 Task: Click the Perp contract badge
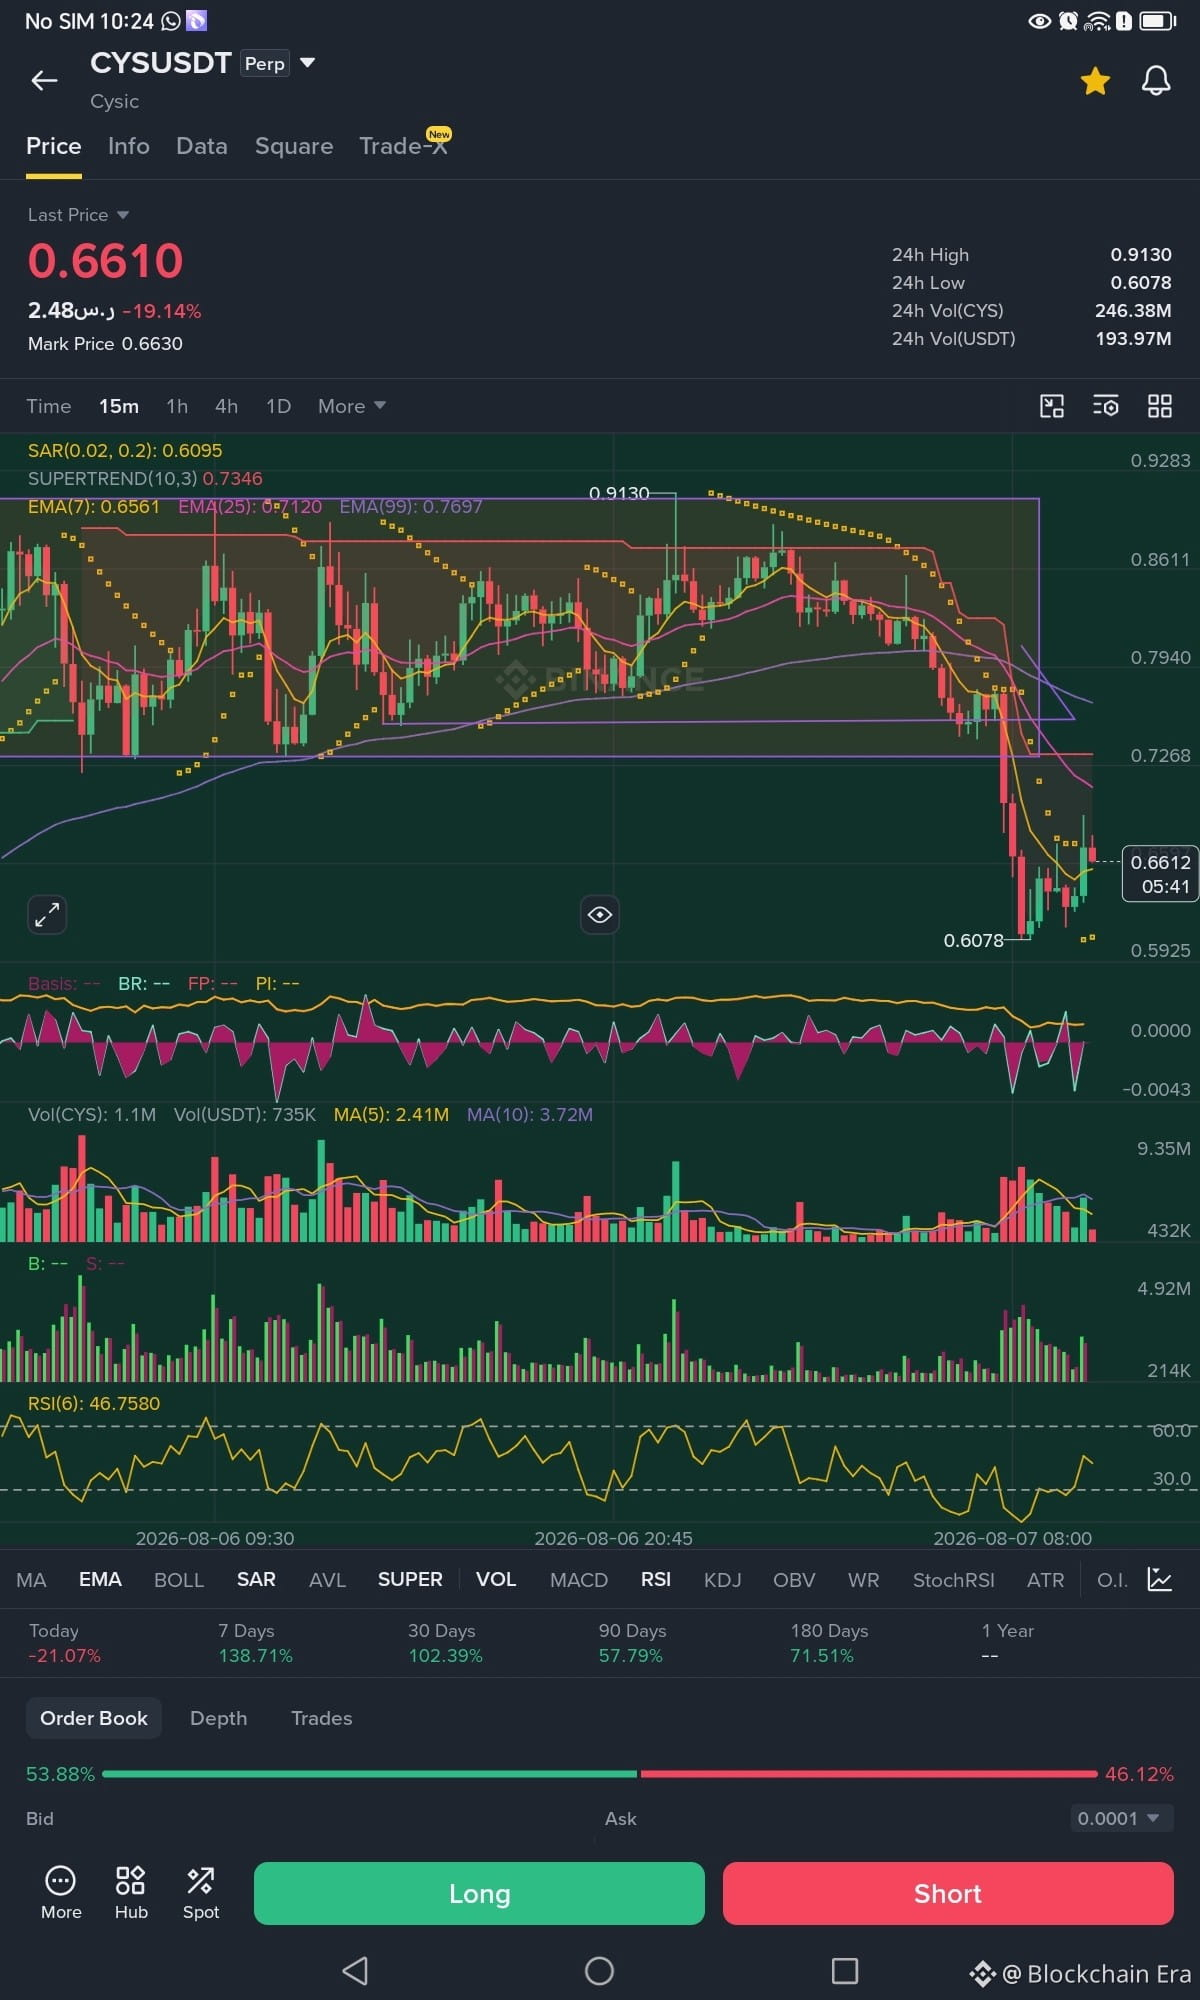(x=265, y=63)
